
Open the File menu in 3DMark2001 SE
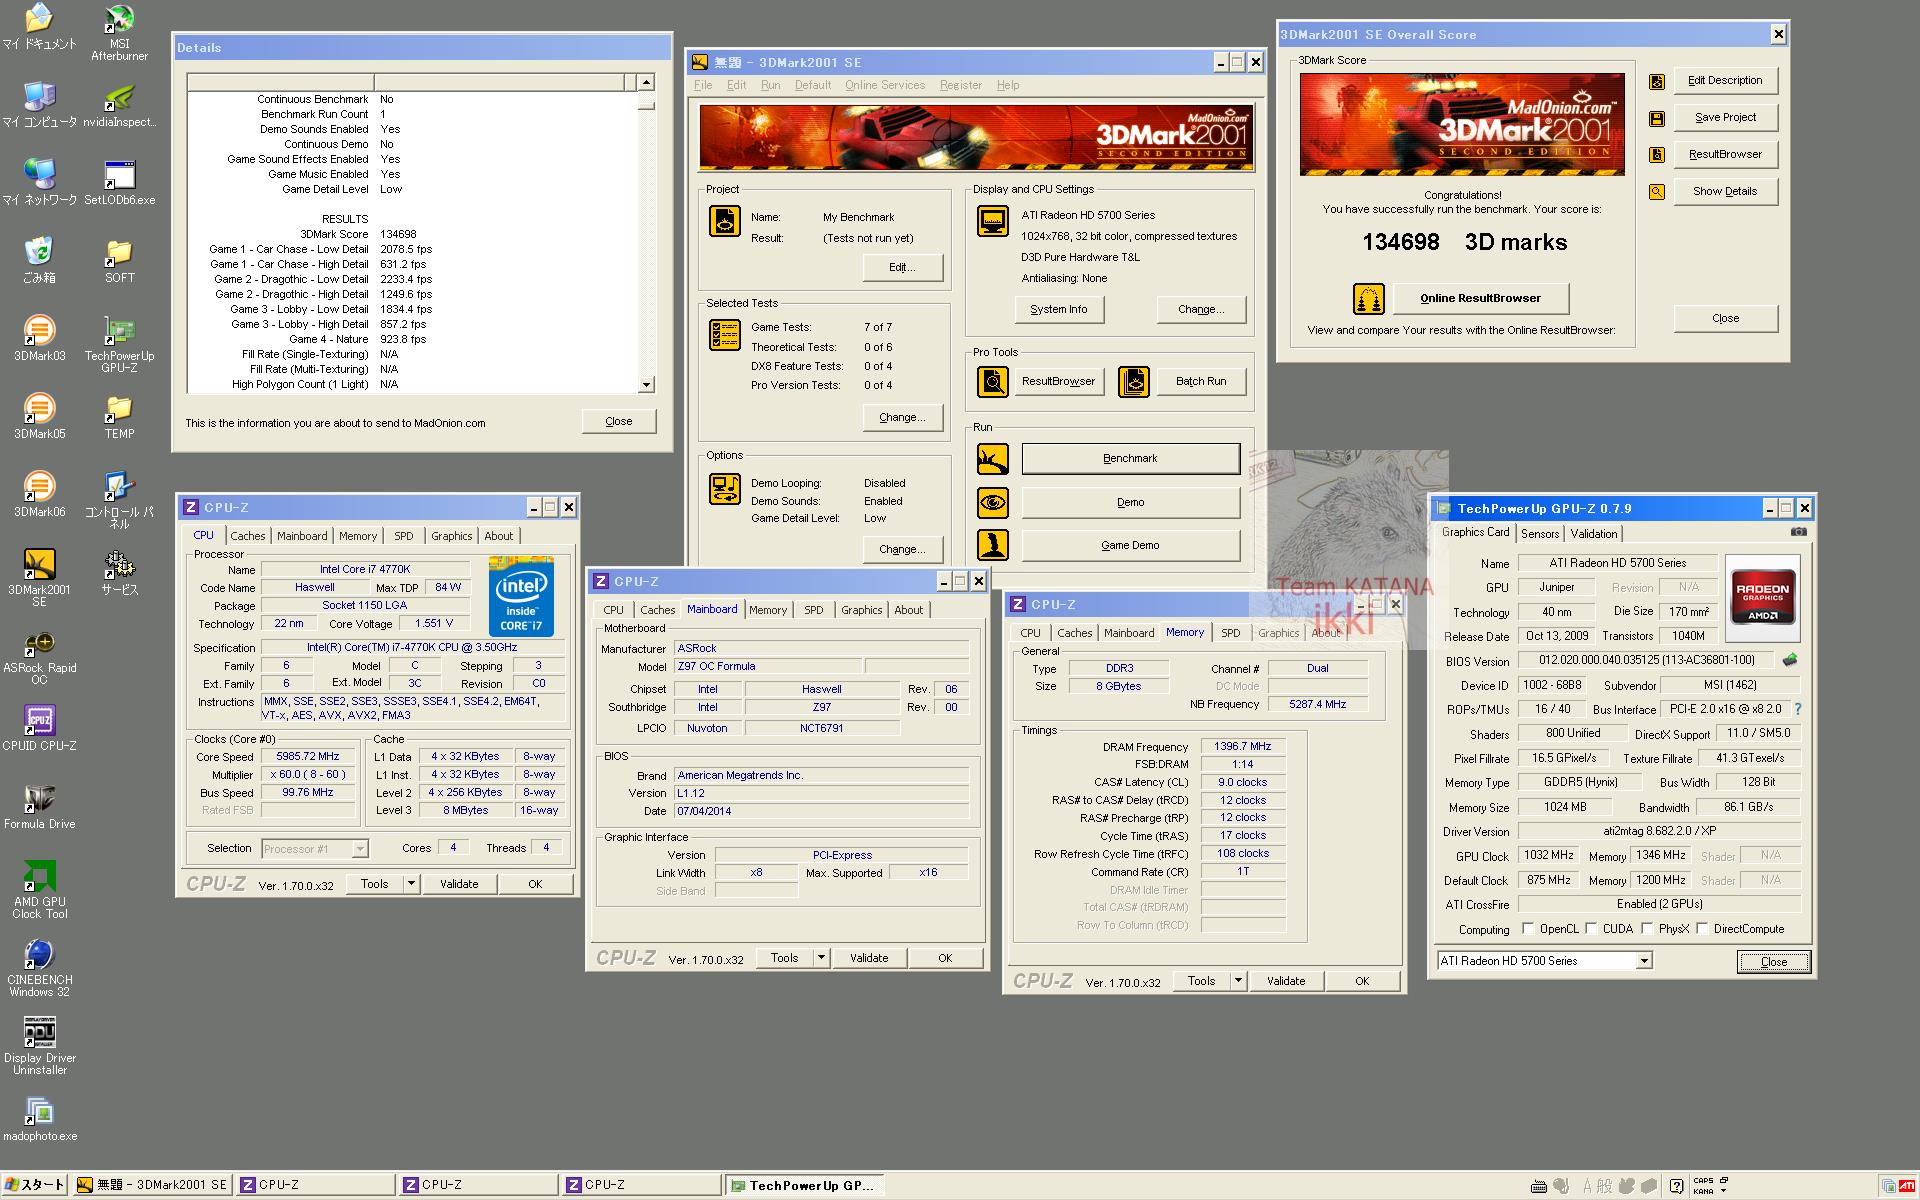coord(703,85)
